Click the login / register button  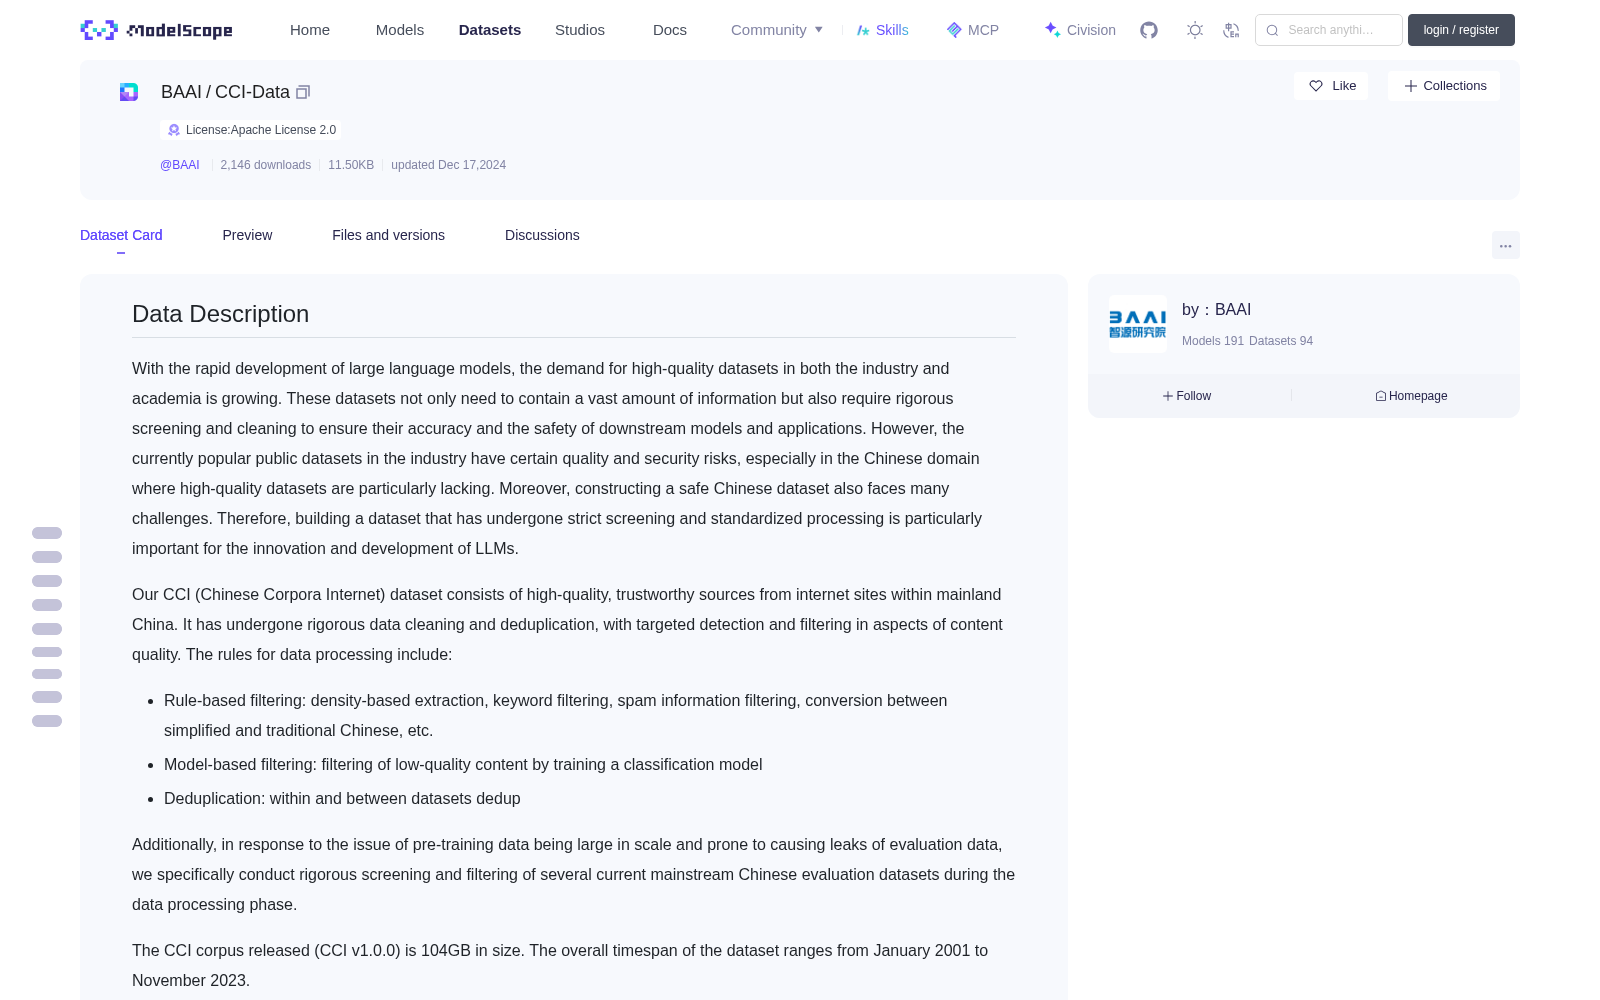pos(1461,30)
